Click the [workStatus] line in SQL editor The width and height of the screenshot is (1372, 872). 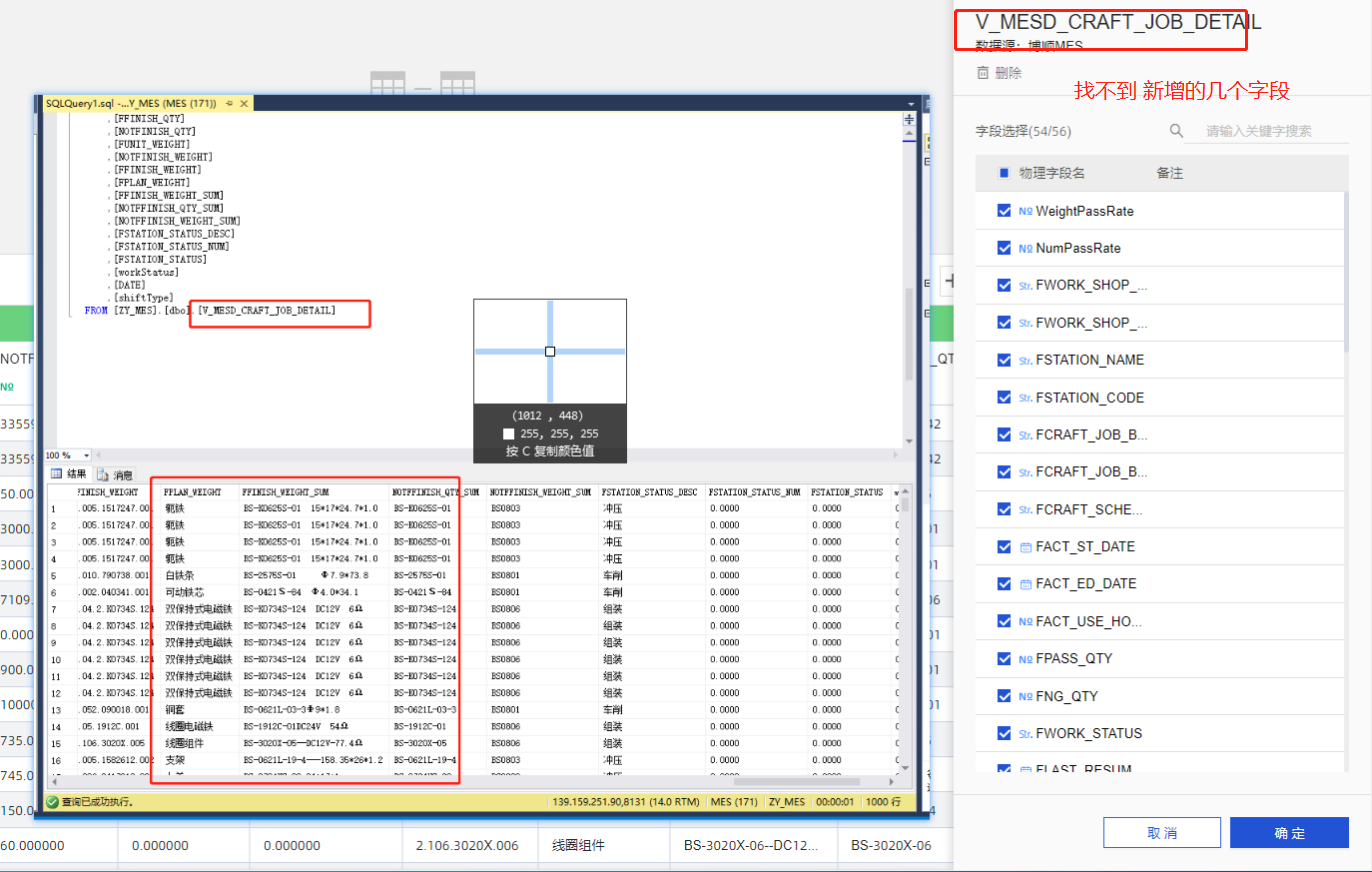(x=146, y=272)
